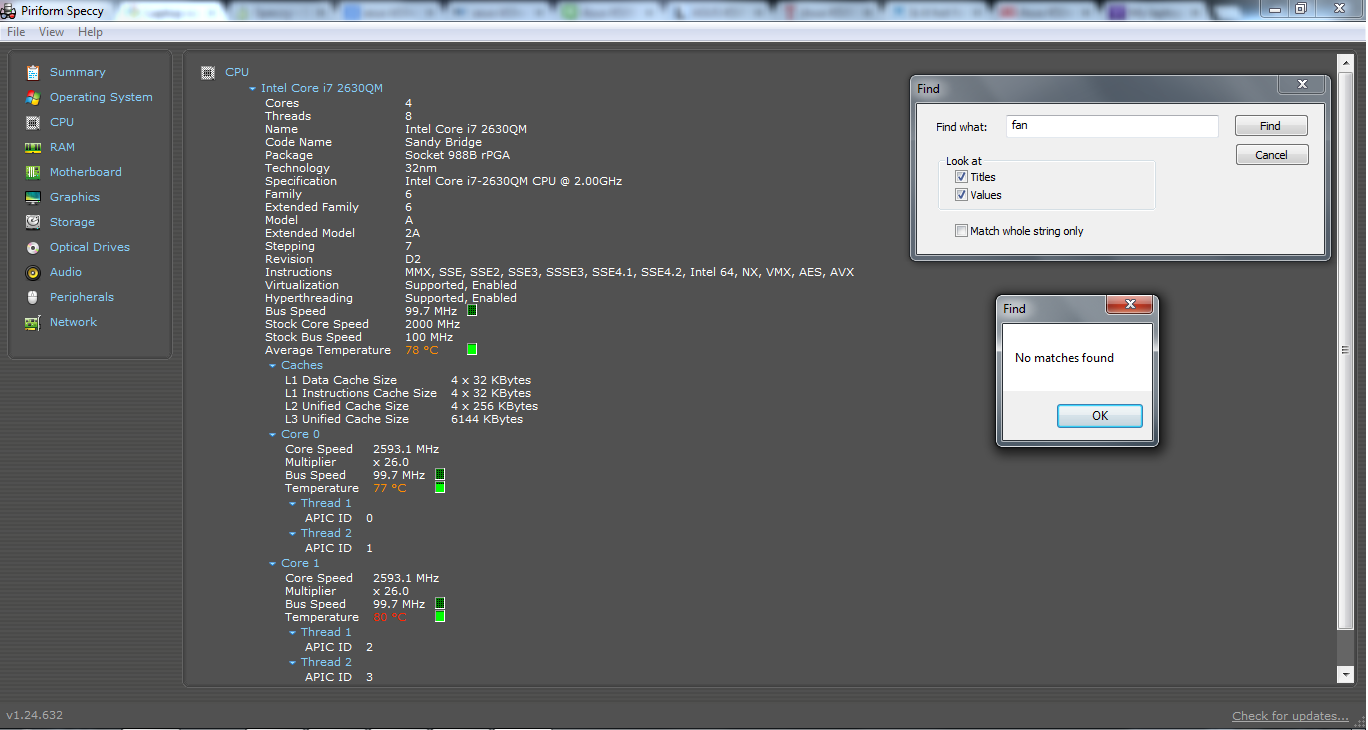
Task: Collapse the Core 0 tree node
Action: point(273,435)
